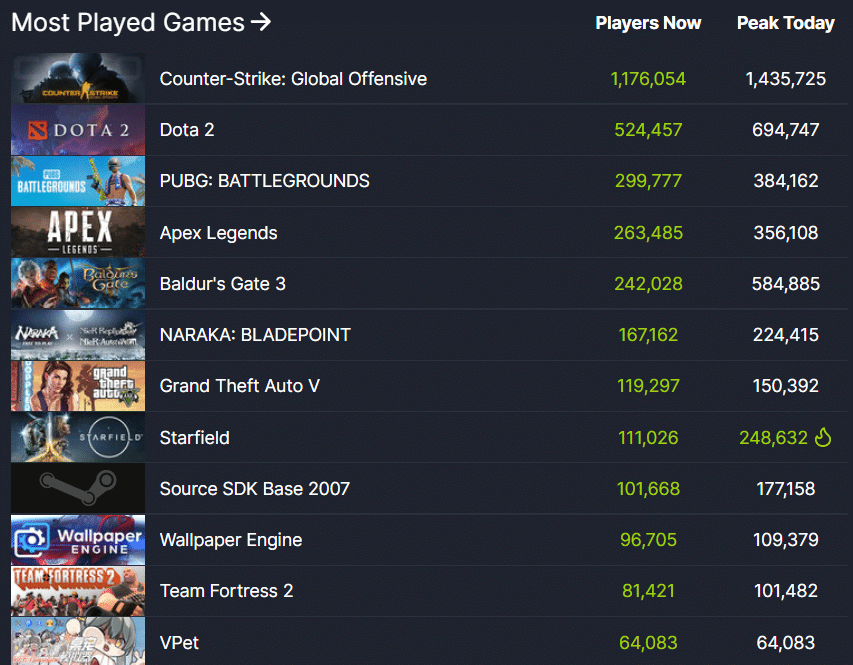Click the Counter-Strike: Global Offensive capsule art

pyautogui.click(x=77, y=79)
